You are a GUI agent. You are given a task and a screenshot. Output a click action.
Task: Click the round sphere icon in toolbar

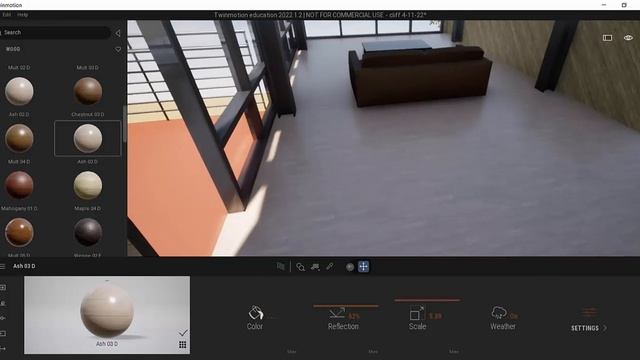tap(350, 267)
